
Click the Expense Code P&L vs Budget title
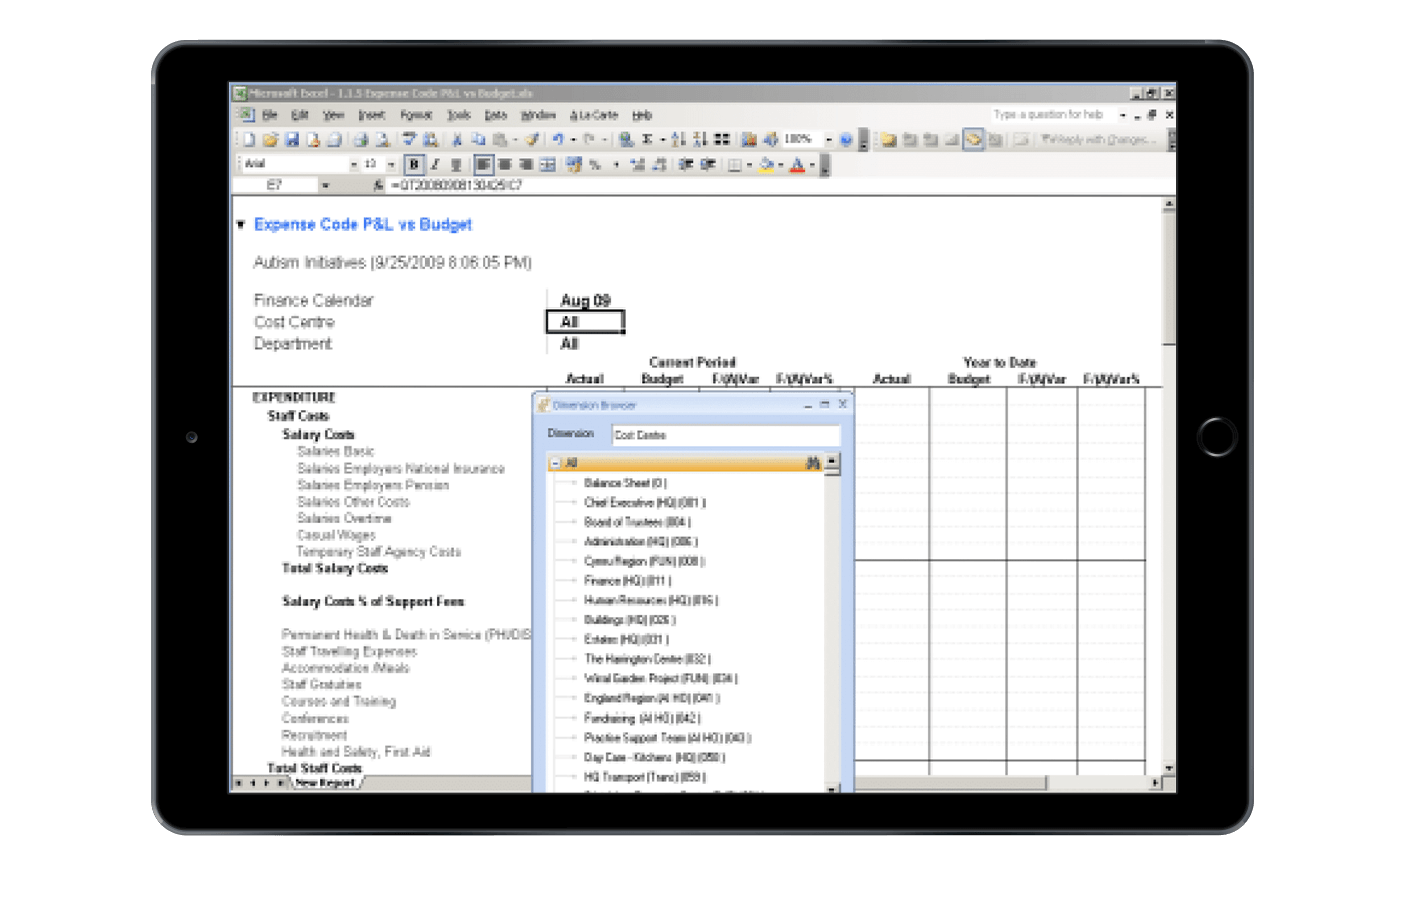tap(362, 225)
